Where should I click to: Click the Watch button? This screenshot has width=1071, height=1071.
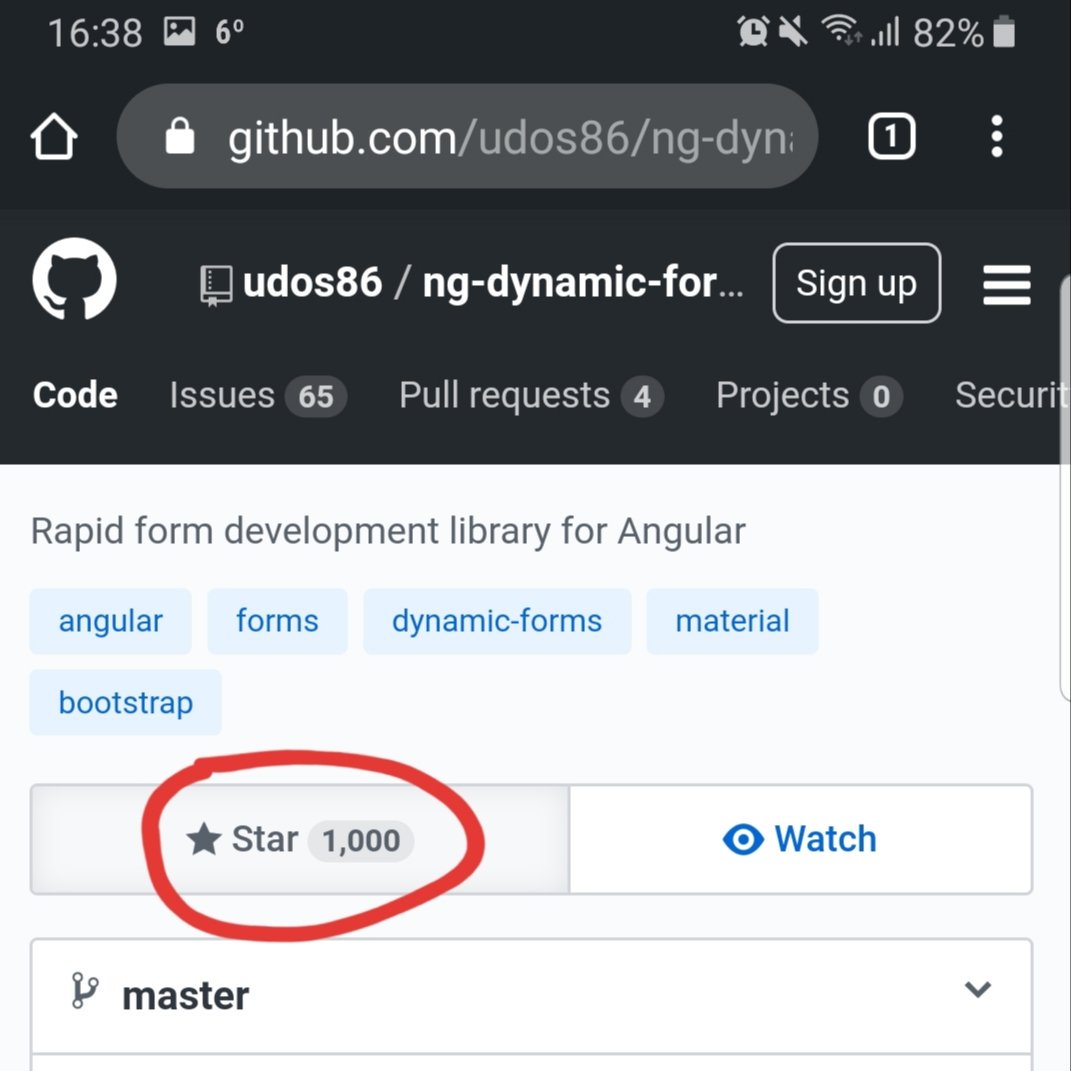click(x=801, y=839)
